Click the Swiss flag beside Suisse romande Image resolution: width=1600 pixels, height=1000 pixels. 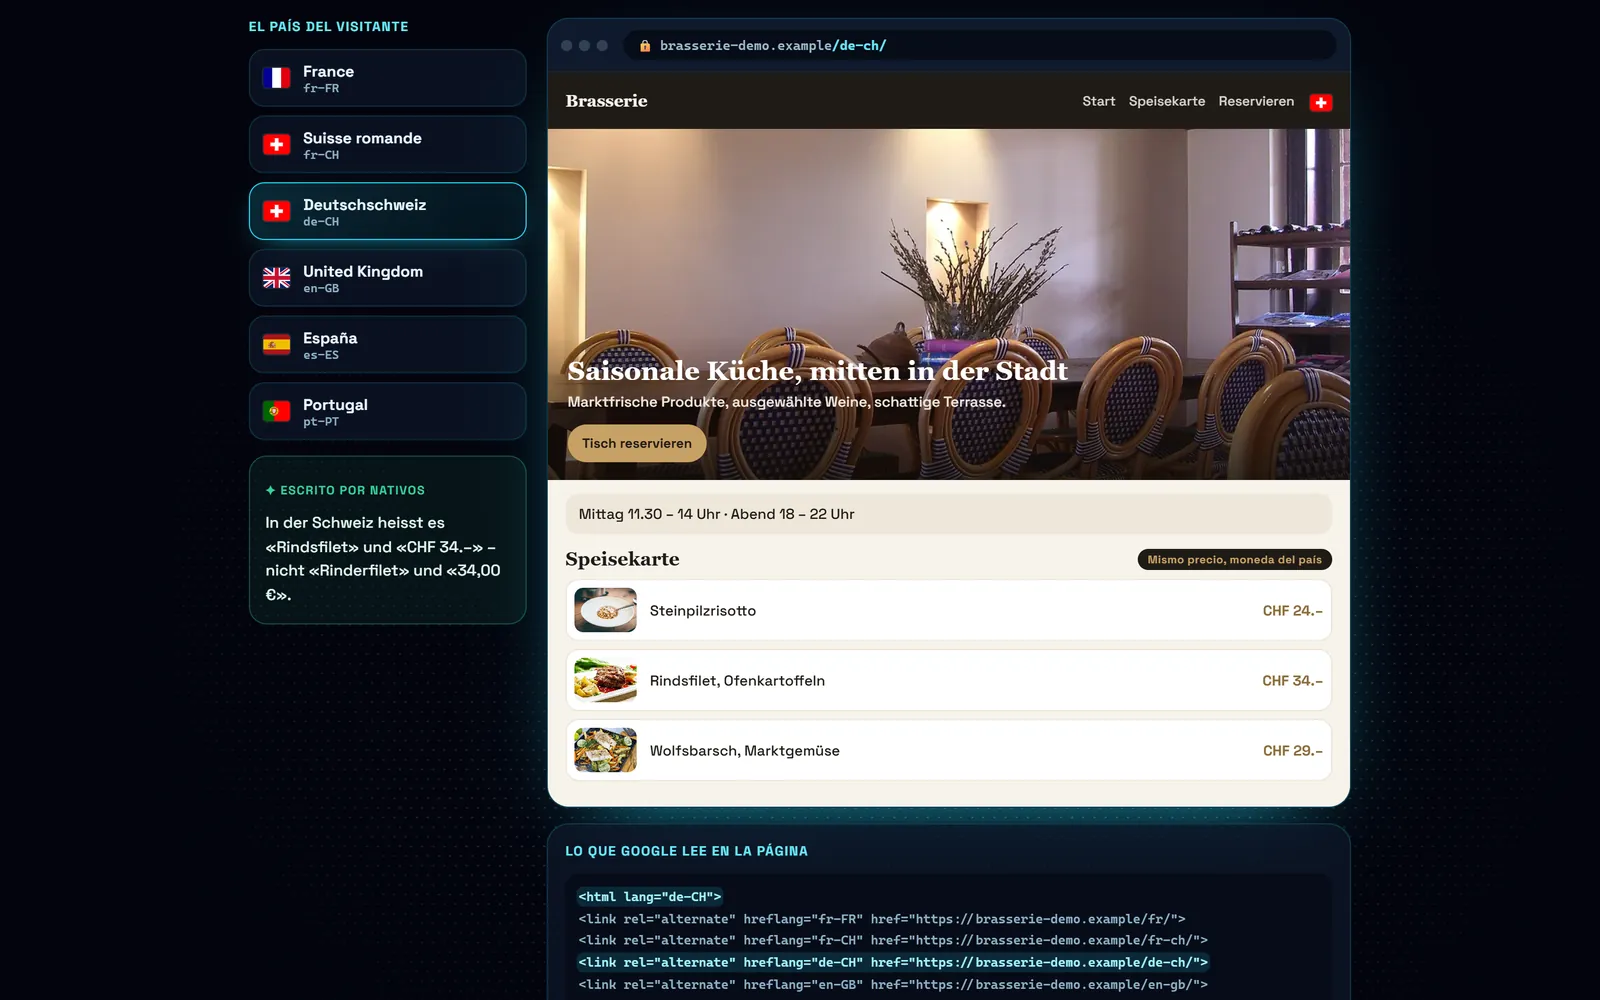point(276,145)
